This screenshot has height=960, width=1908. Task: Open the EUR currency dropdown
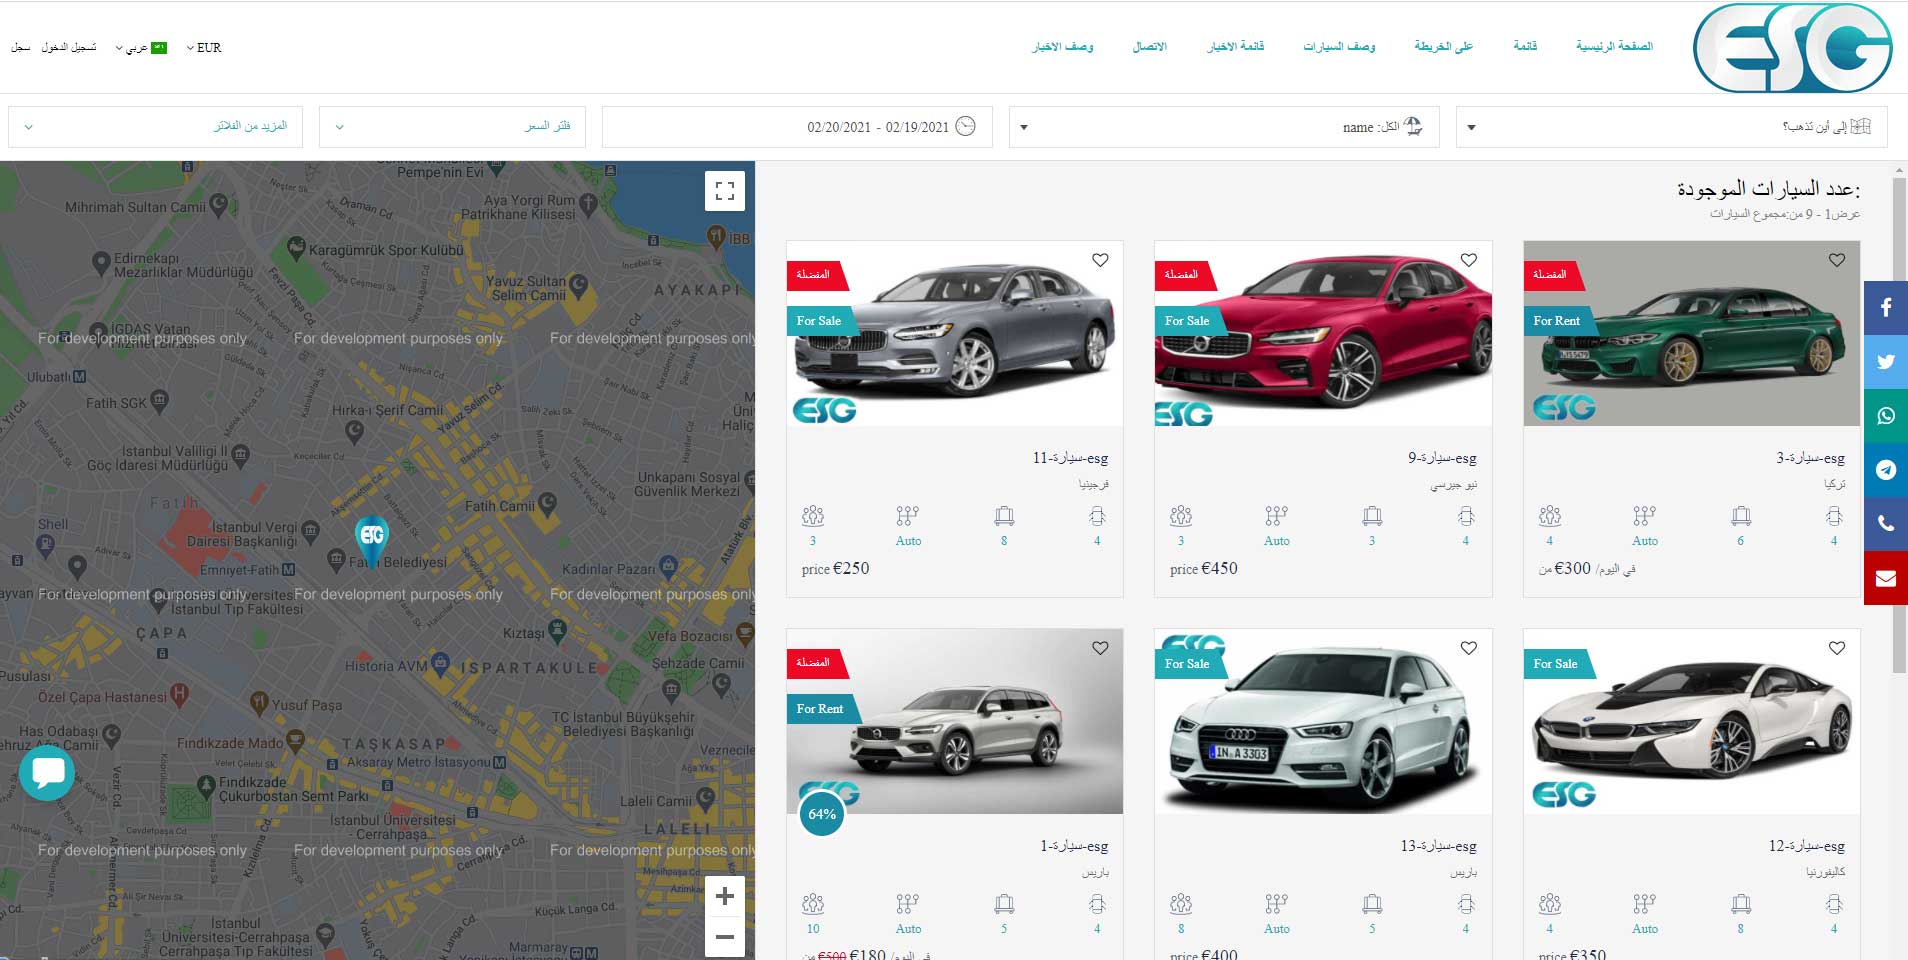204,47
